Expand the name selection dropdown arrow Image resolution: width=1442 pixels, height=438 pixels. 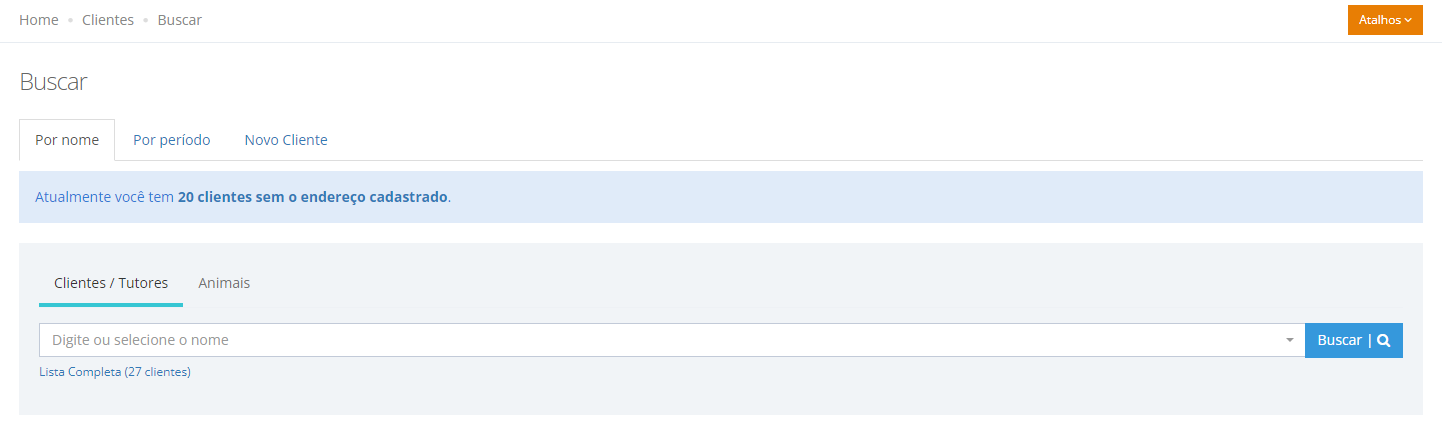tap(1290, 341)
